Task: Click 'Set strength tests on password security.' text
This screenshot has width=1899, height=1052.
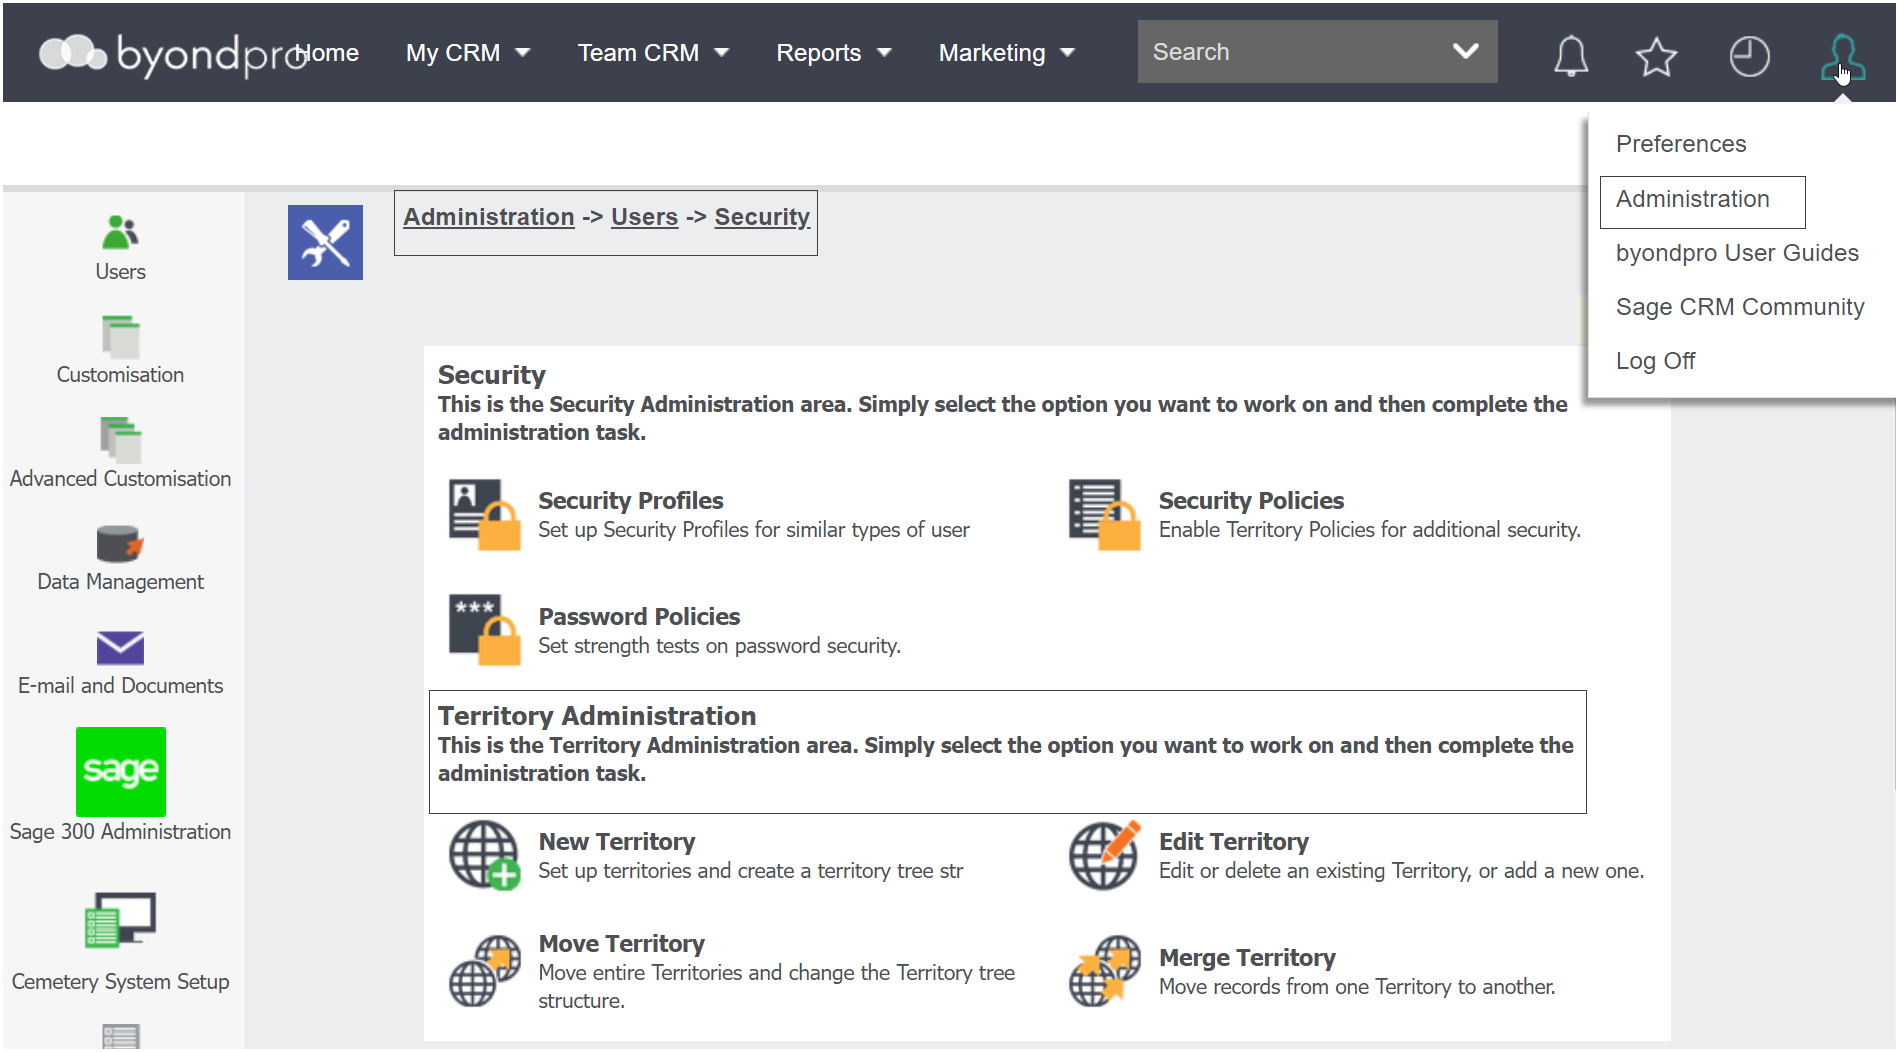Action: click(x=719, y=646)
